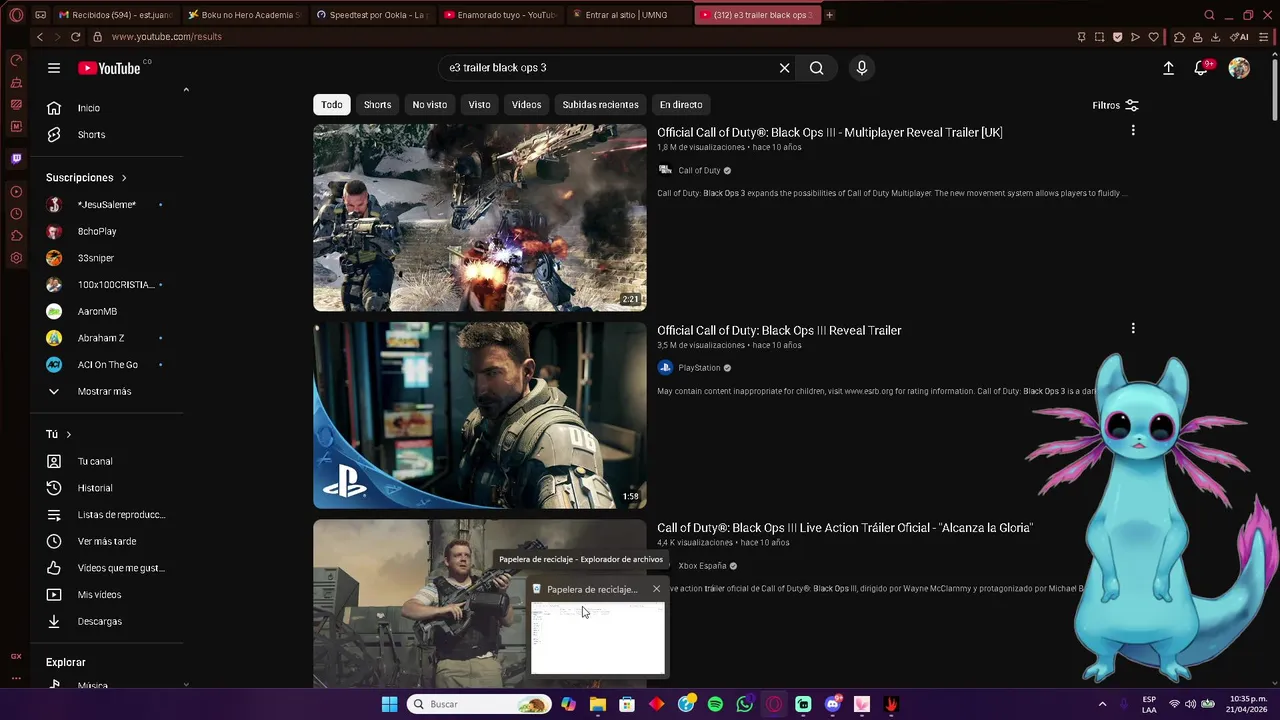Click the YouTube logo

110,68
